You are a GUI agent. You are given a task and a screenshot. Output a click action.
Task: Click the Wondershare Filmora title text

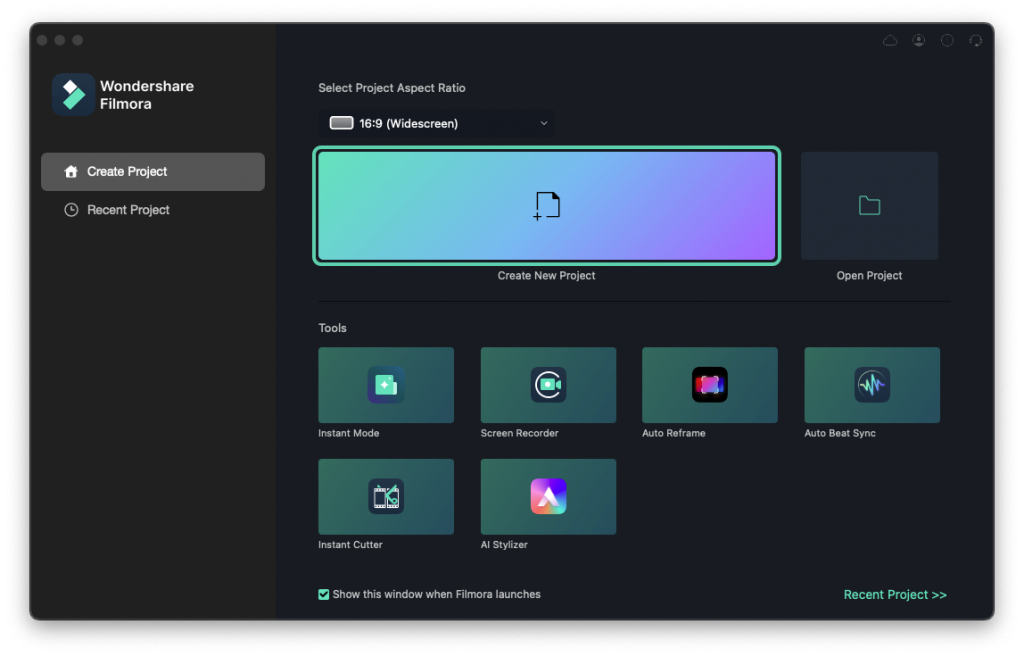point(147,95)
